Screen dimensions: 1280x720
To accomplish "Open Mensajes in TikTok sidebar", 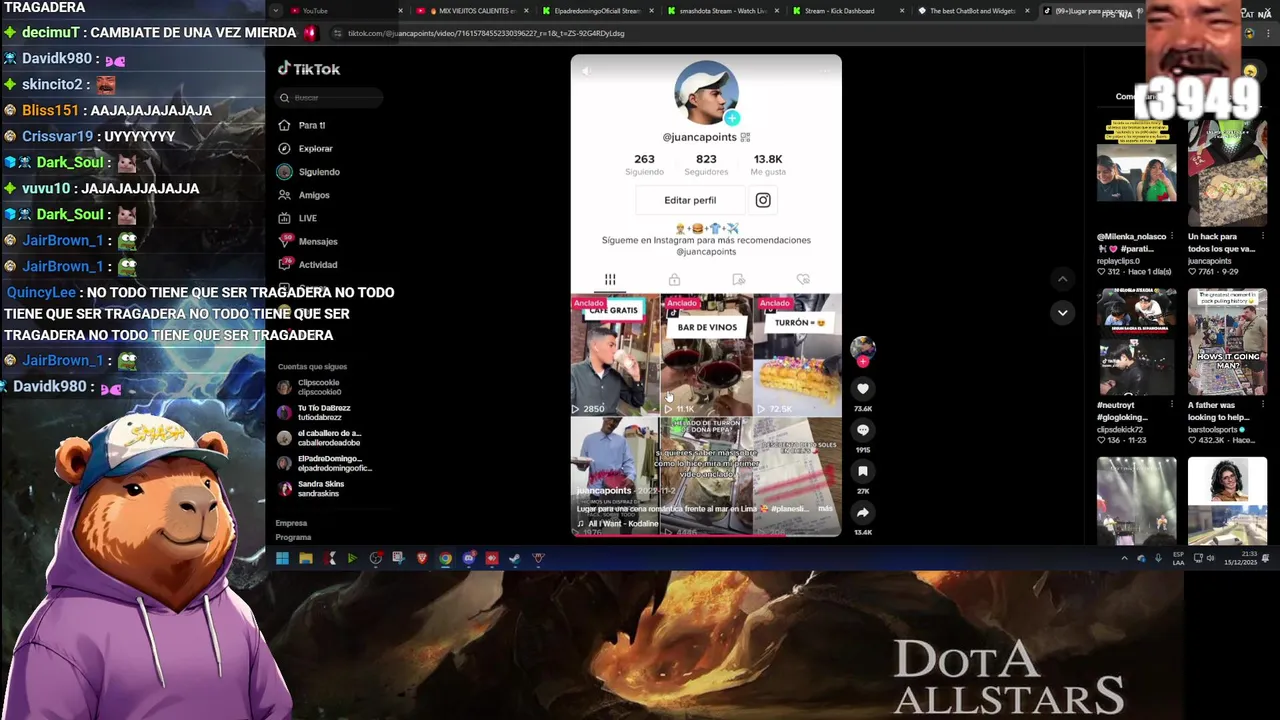I will click(x=308, y=241).
